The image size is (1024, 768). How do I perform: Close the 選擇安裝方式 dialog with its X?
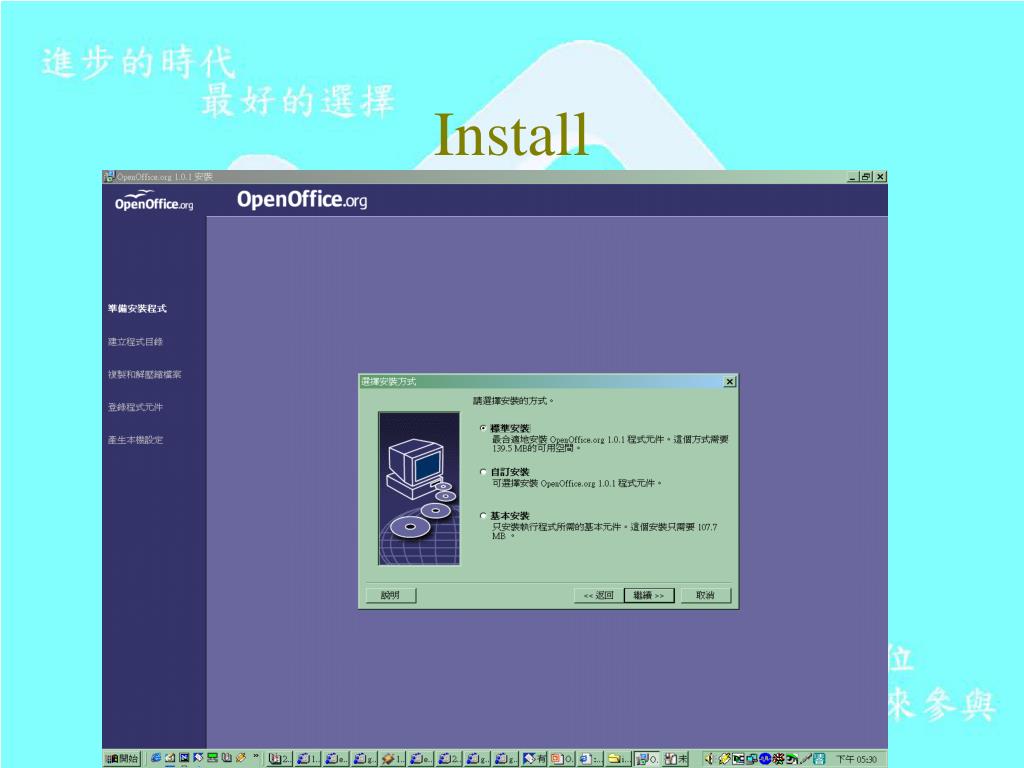(x=730, y=381)
